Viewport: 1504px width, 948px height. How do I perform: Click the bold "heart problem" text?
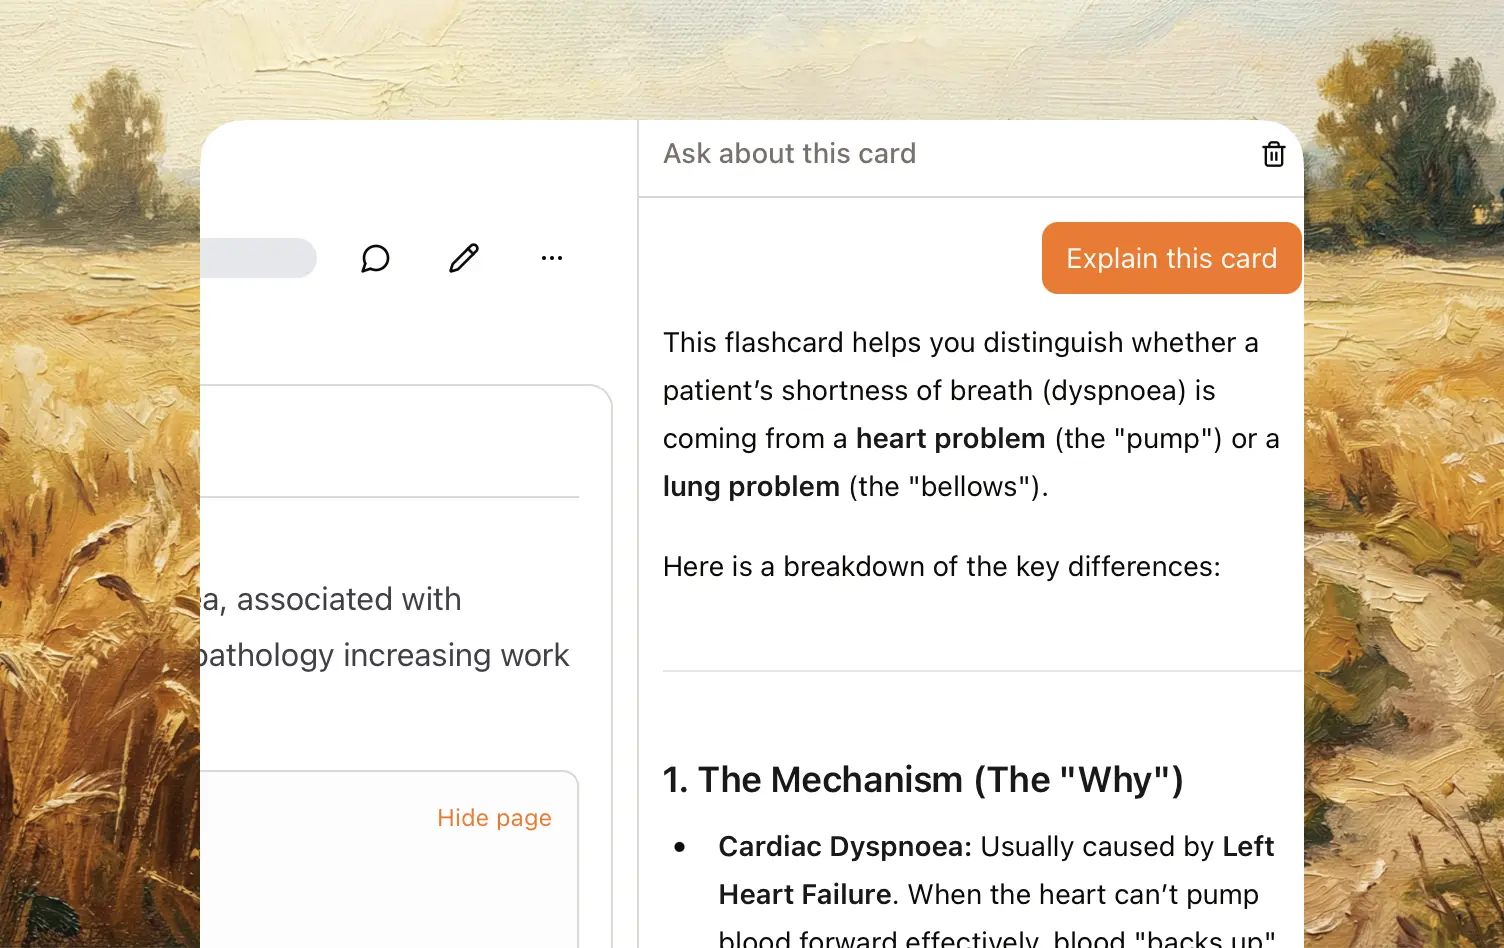[950, 439]
